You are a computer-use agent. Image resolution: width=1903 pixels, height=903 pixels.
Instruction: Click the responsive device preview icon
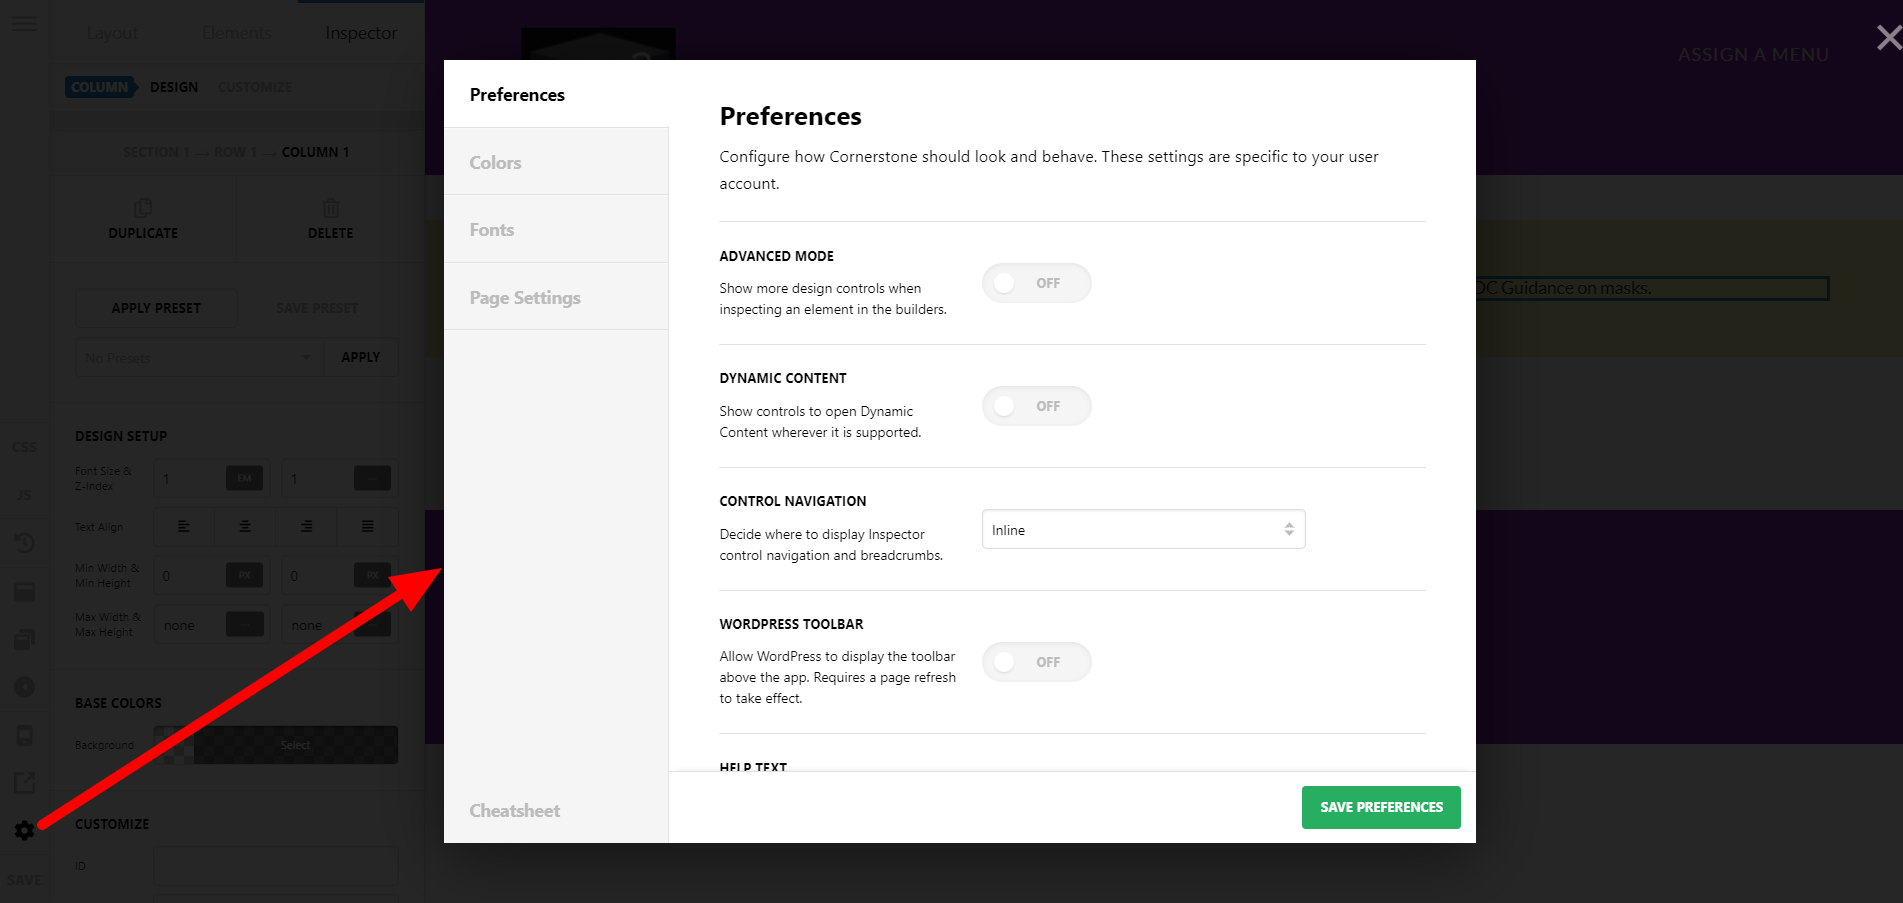(x=24, y=735)
